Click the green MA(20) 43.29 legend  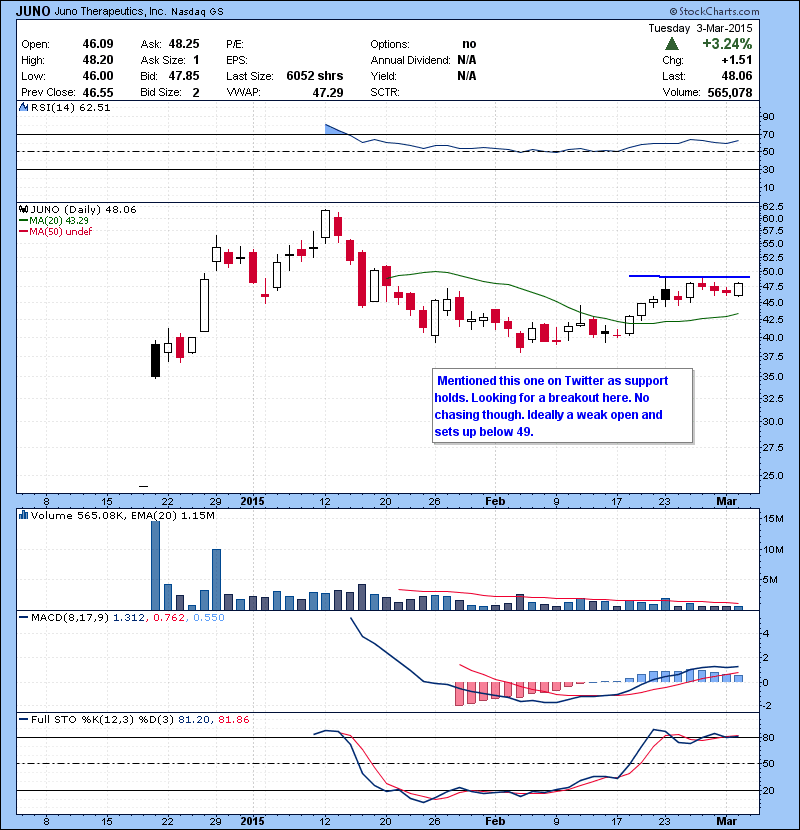pyautogui.click(x=53, y=220)
